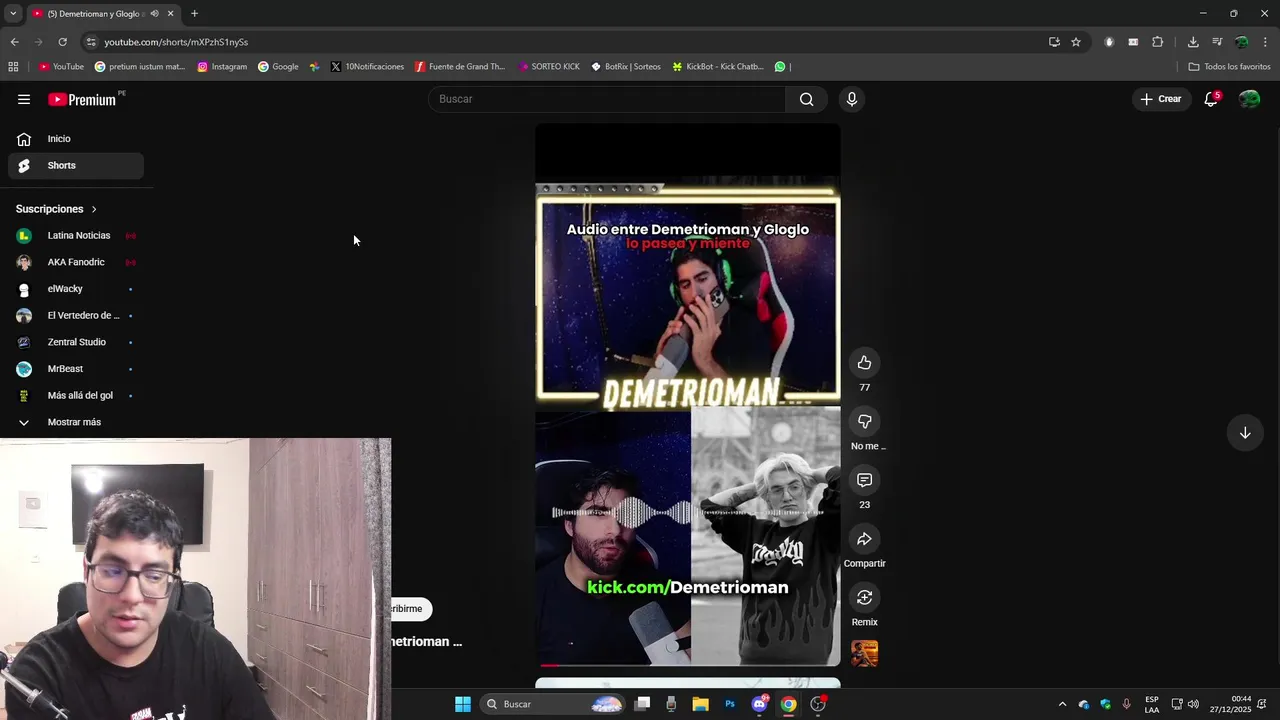Screen dimensions: 1280x720
Task: Click the address bar URL
Action: pos(176,42)
